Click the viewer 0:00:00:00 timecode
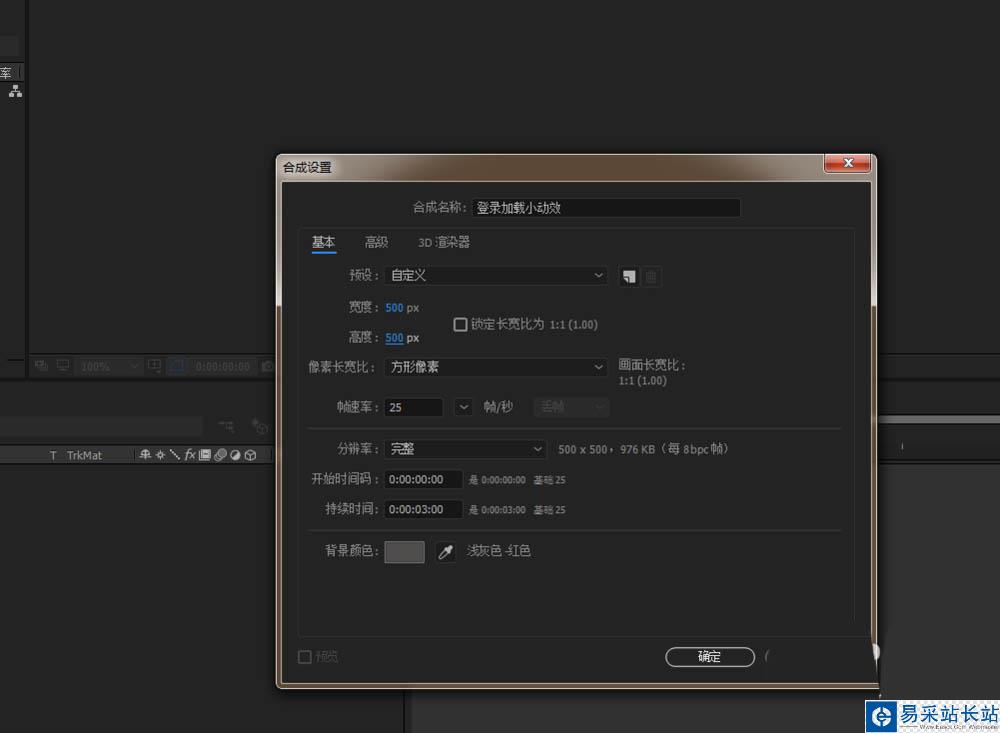Viewport: 1000px width, 733px height. (x=223, y=366)
